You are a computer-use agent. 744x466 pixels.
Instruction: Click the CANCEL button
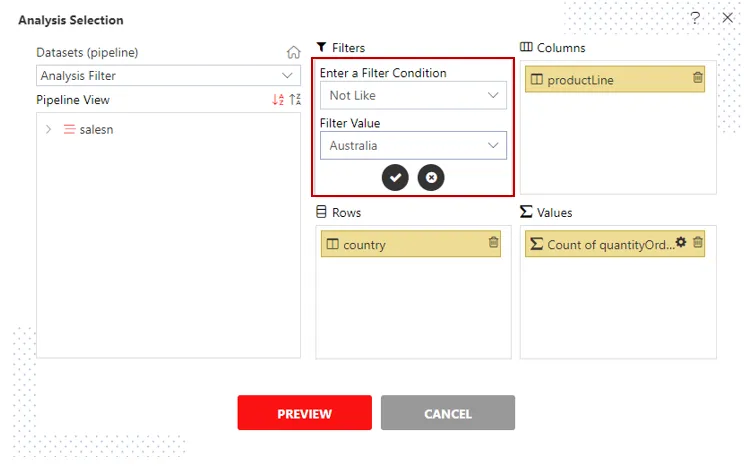click(x=448, y=413)
